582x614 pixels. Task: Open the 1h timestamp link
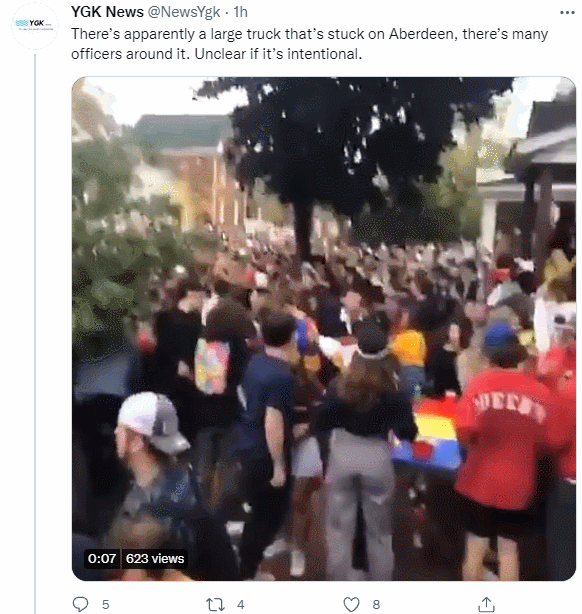pyautogui.click(x=240, y=12)
